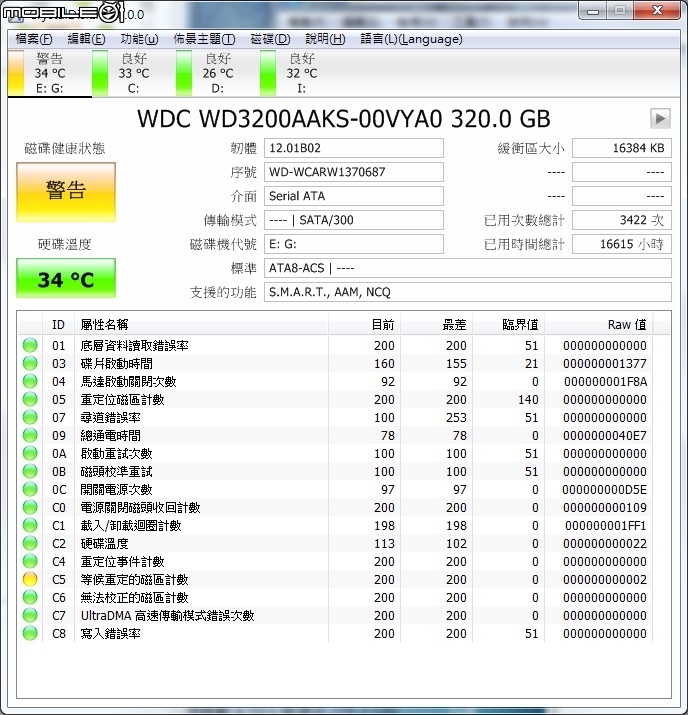Select the UltraDMA 高速傳輸模式錯誤次數 row

tap(335, 616)
